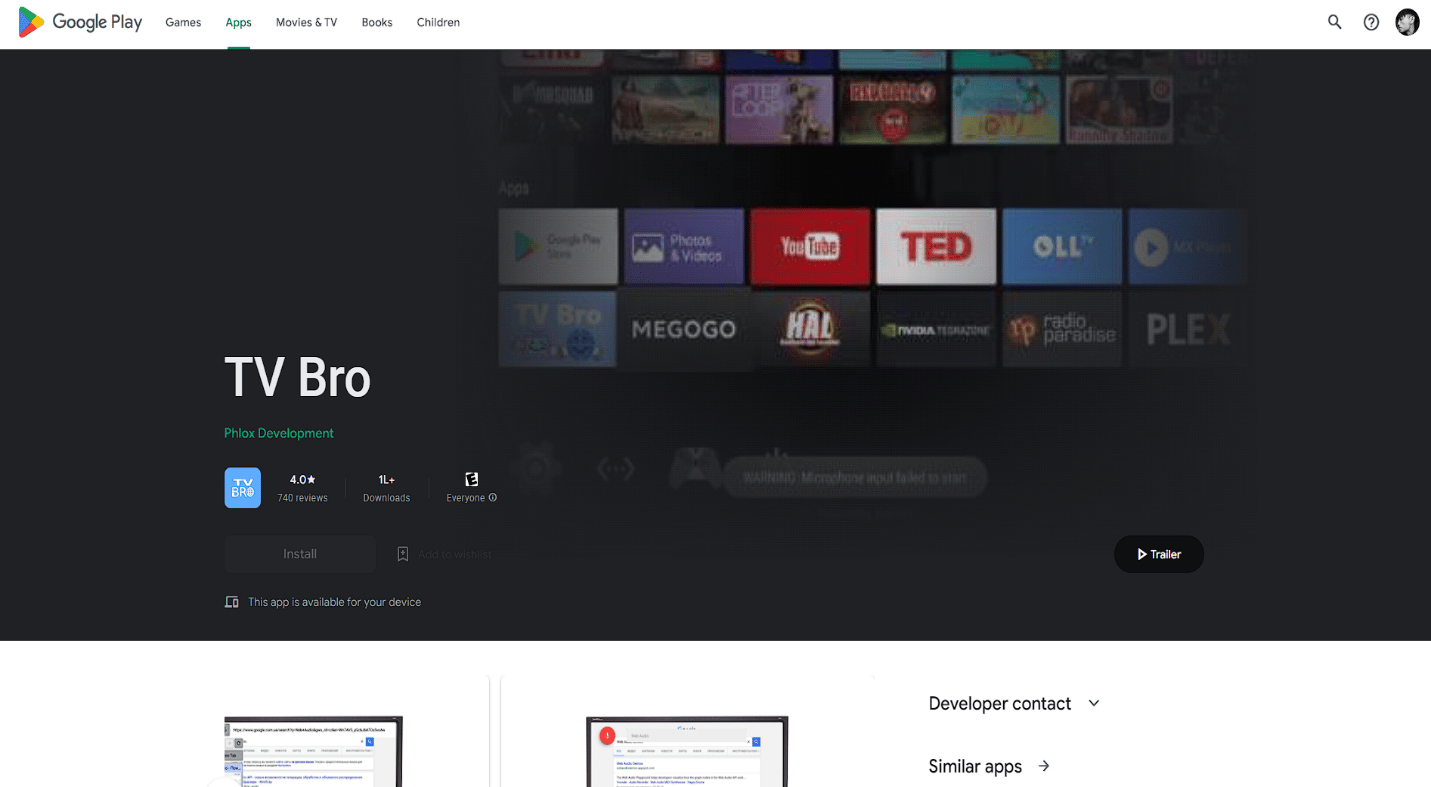1431x787 pixels.
Task: Click the 740 reviews label
Action: pos(303,498)
